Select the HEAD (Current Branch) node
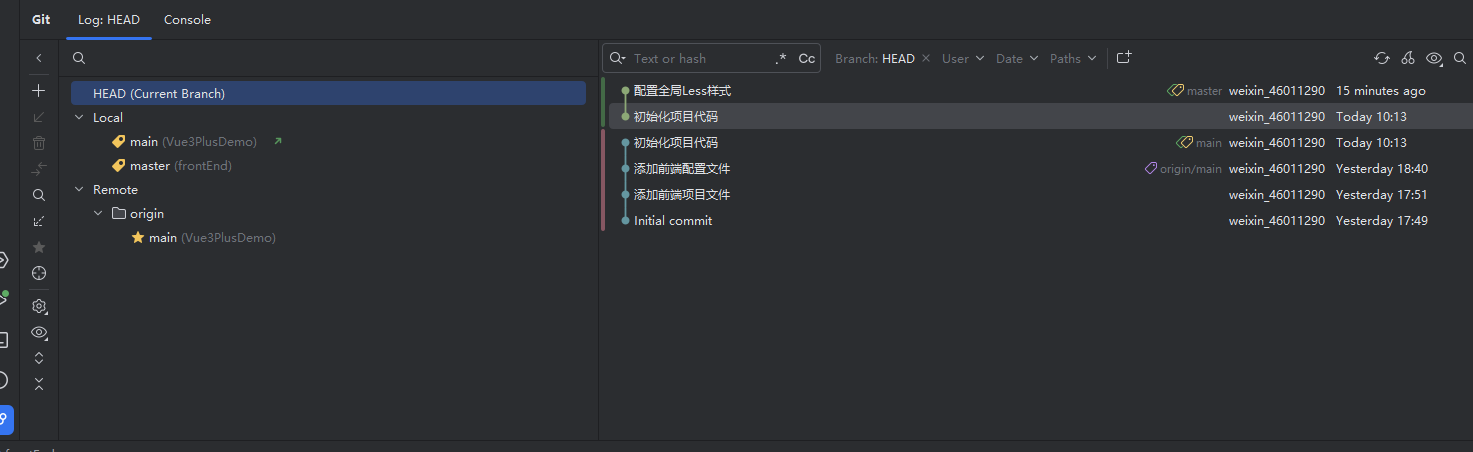This screenshot has height=452, width=1473. [328, 93]
